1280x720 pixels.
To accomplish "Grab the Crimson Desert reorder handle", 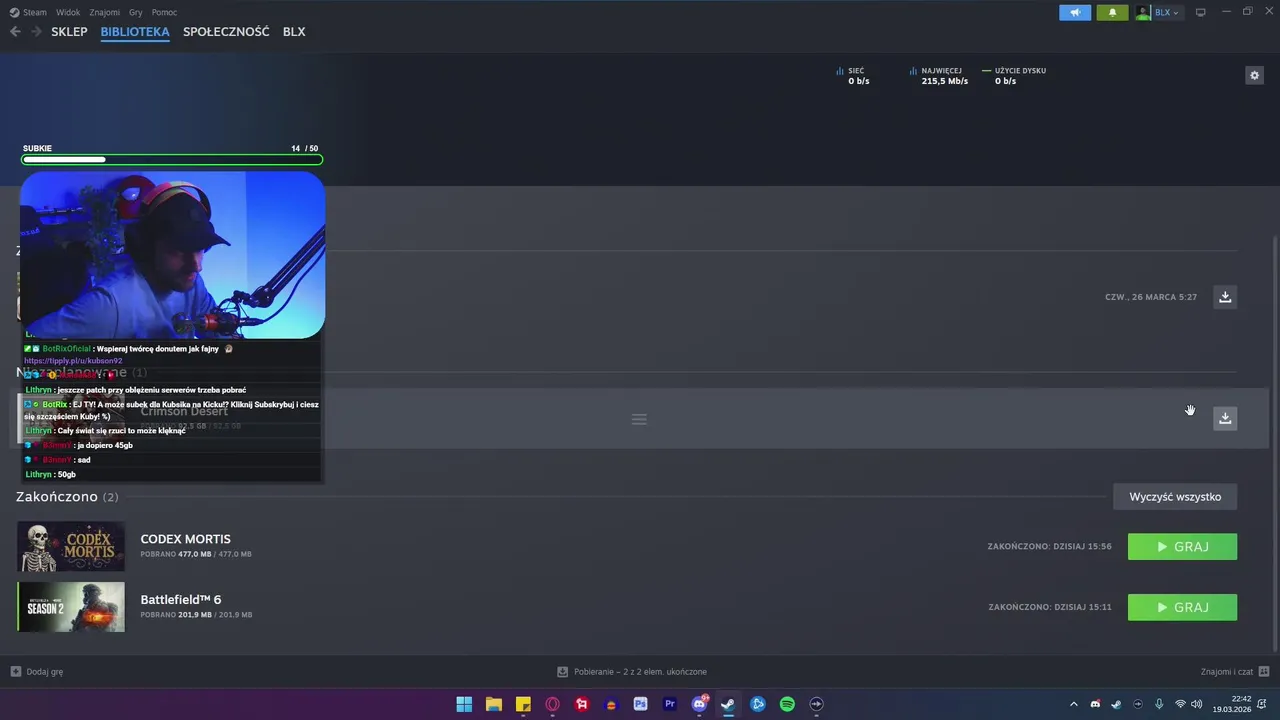I will pyautogui.click(x=639, y=419).
